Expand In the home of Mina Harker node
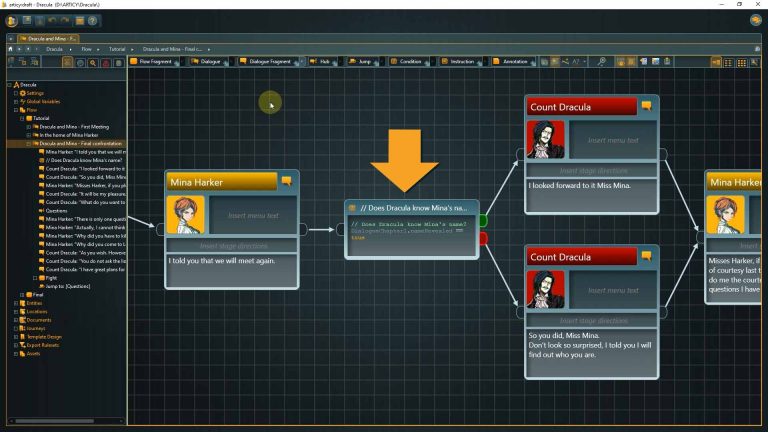Screen dimensions: 768x432 pos(28,135)
